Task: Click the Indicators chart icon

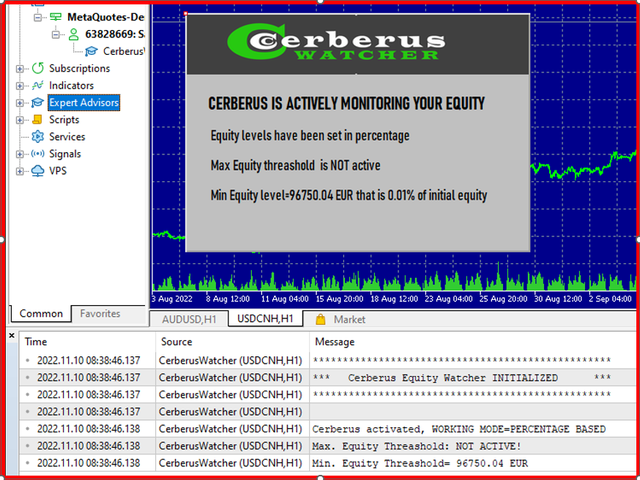Action: pyautogui.click(x=38, y=85)
